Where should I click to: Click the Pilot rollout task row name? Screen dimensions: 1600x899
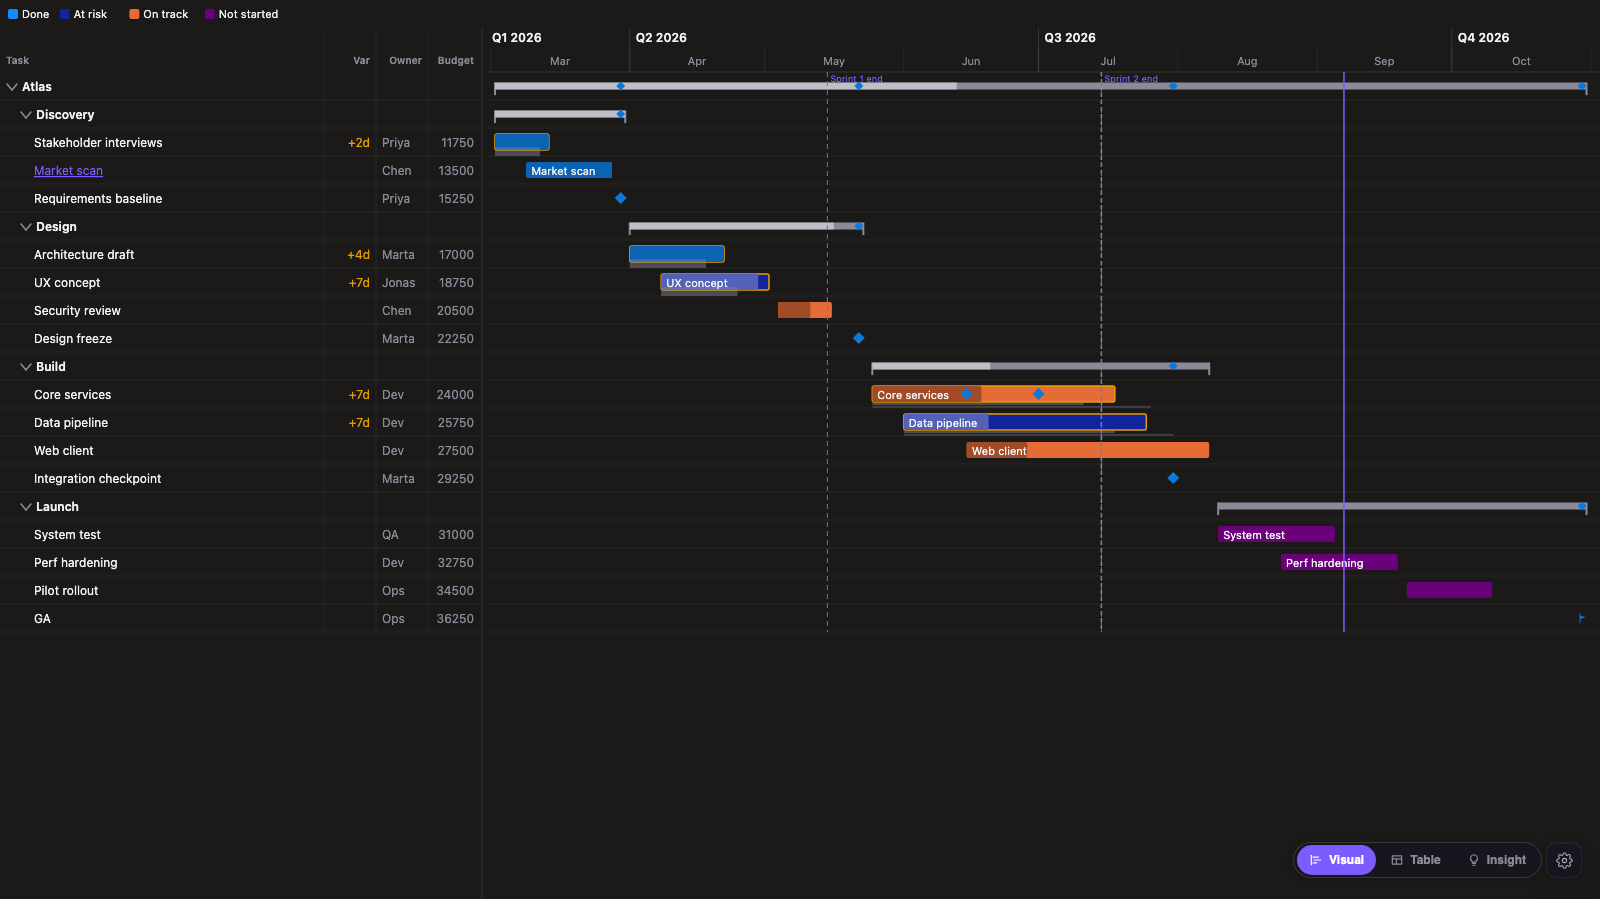point(66,591)
